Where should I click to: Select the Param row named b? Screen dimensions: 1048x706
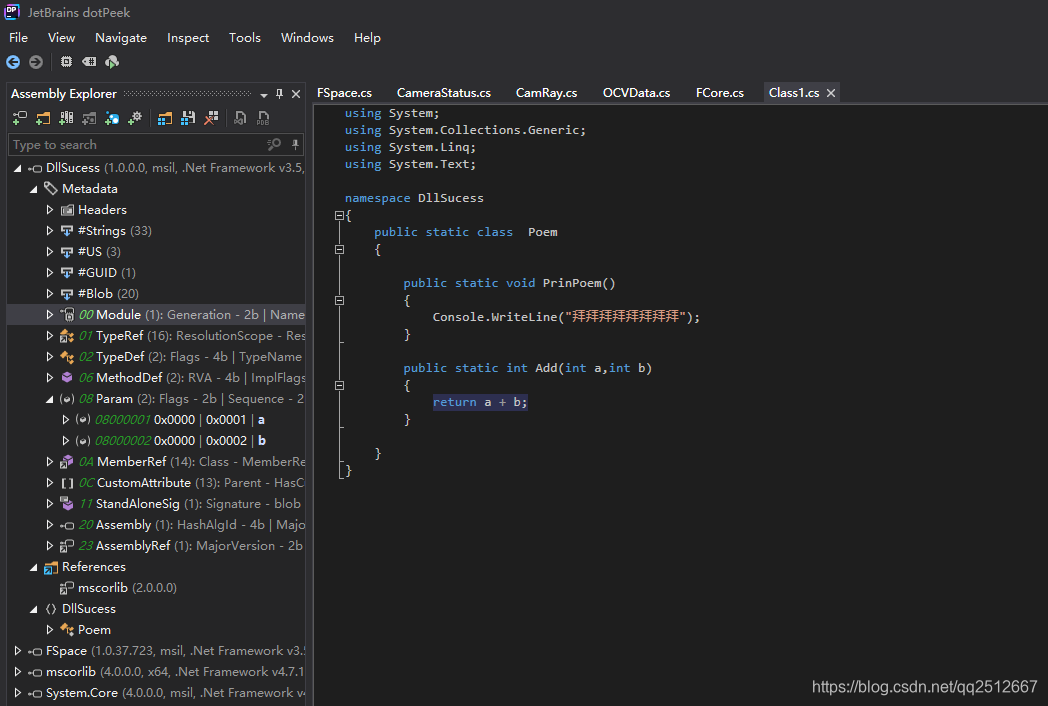156,441
